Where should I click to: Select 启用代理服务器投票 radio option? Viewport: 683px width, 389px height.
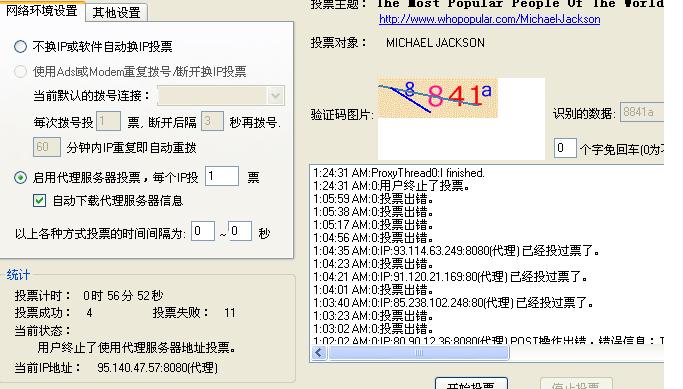20,177
